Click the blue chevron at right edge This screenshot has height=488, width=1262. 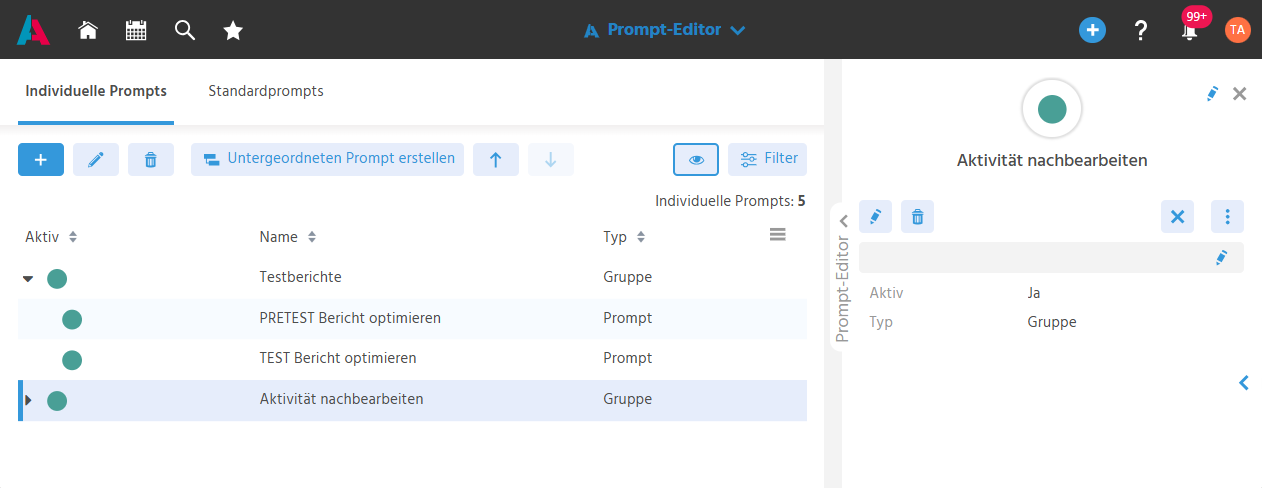pyautogui.click(x=1244, y=382)
